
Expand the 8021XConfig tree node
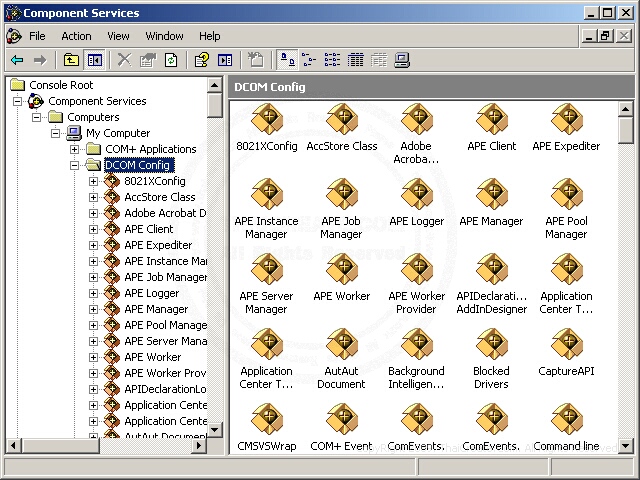[93, 181]
